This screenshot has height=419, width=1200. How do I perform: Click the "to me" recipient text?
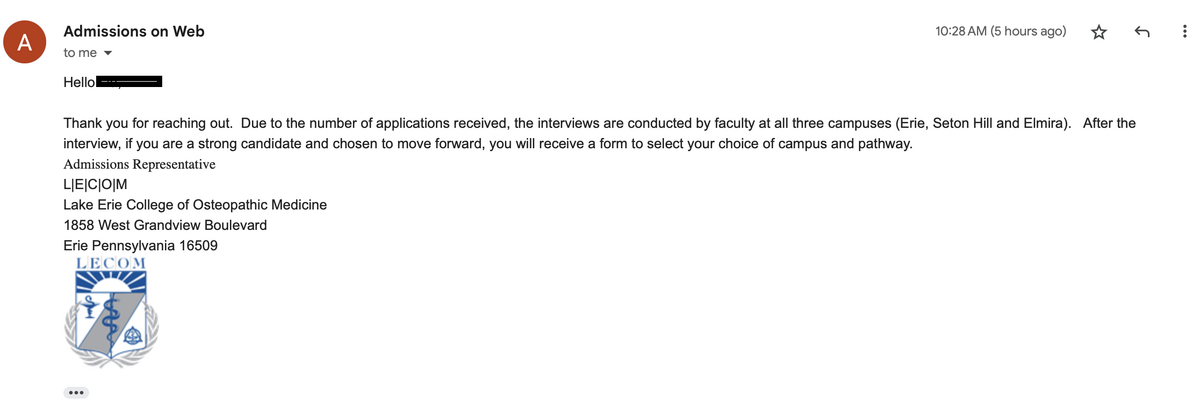80,53
